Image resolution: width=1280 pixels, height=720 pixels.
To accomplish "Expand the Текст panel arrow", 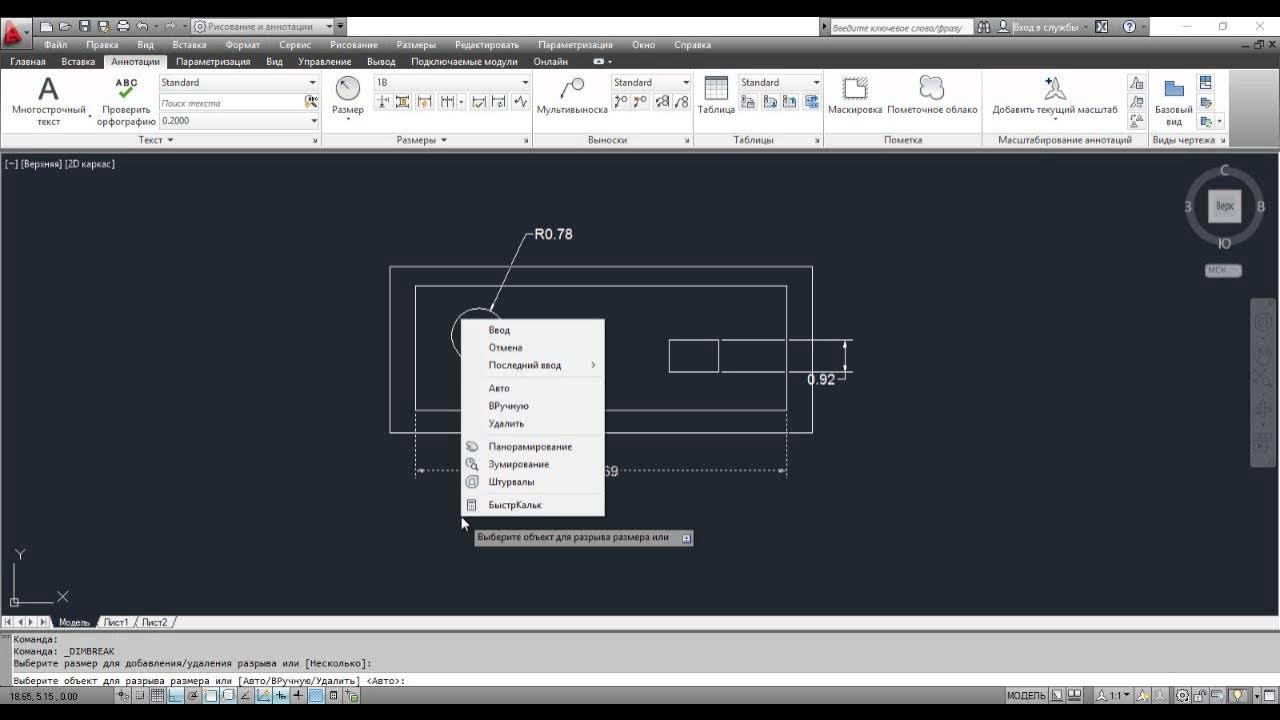I will coord(170,140).
